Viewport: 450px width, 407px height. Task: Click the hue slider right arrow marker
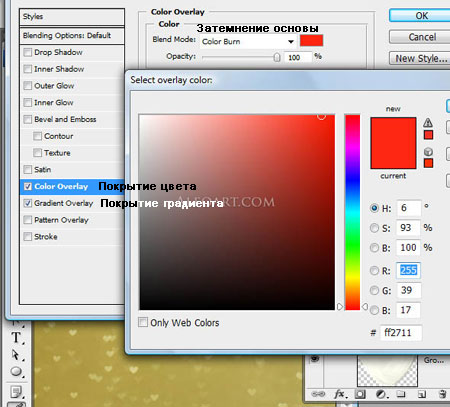point(365,306)
